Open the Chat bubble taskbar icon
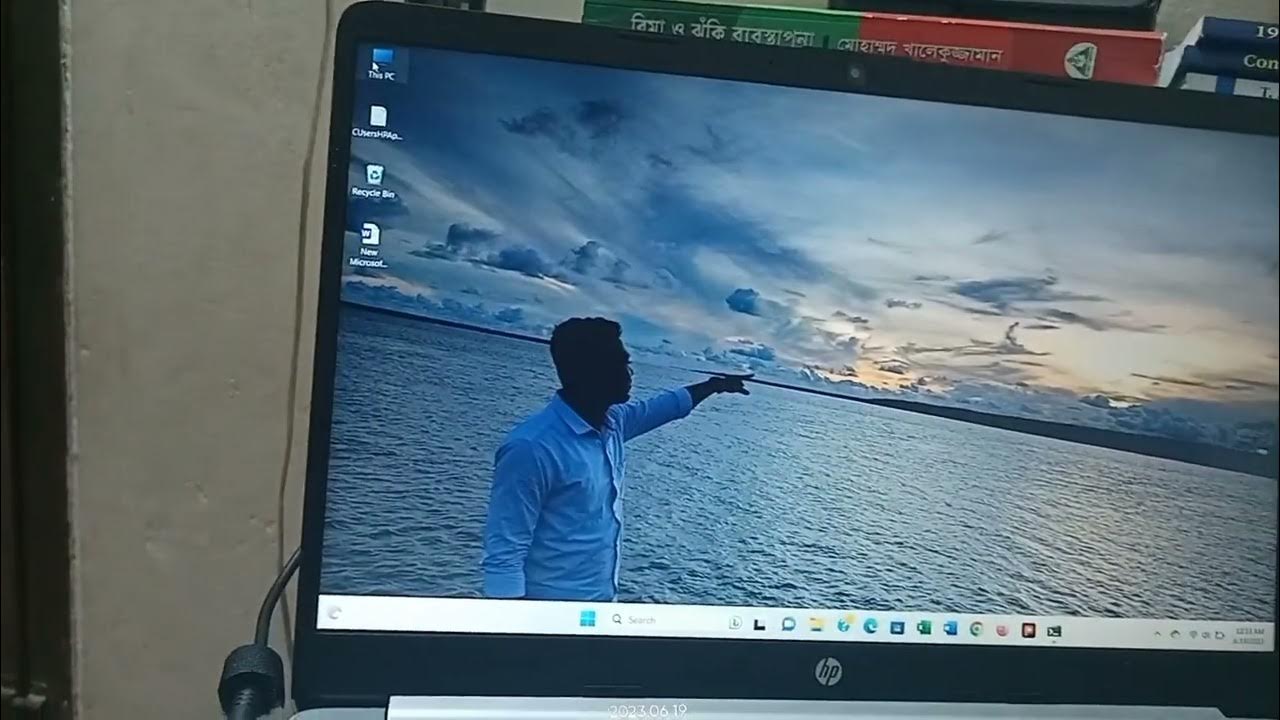Screen dimensions: 1280x720 pyautogui.click(x=788, y=624)
